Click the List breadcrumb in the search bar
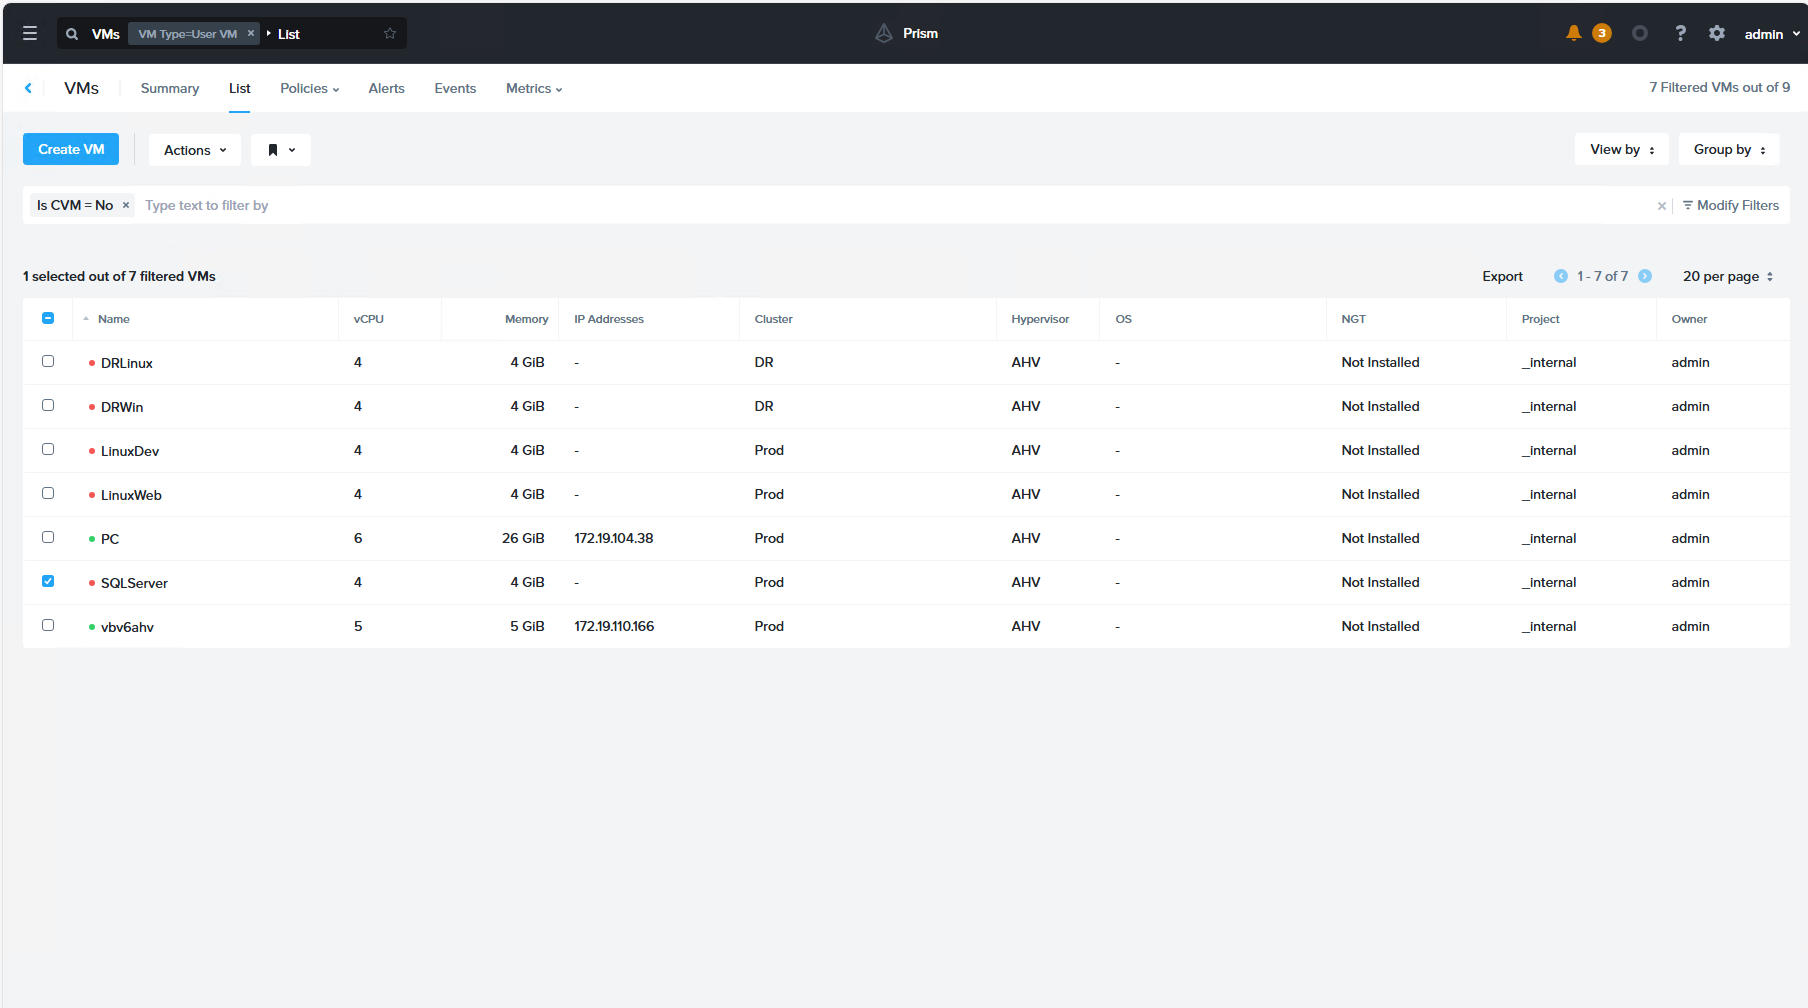 tap(289, 34)
